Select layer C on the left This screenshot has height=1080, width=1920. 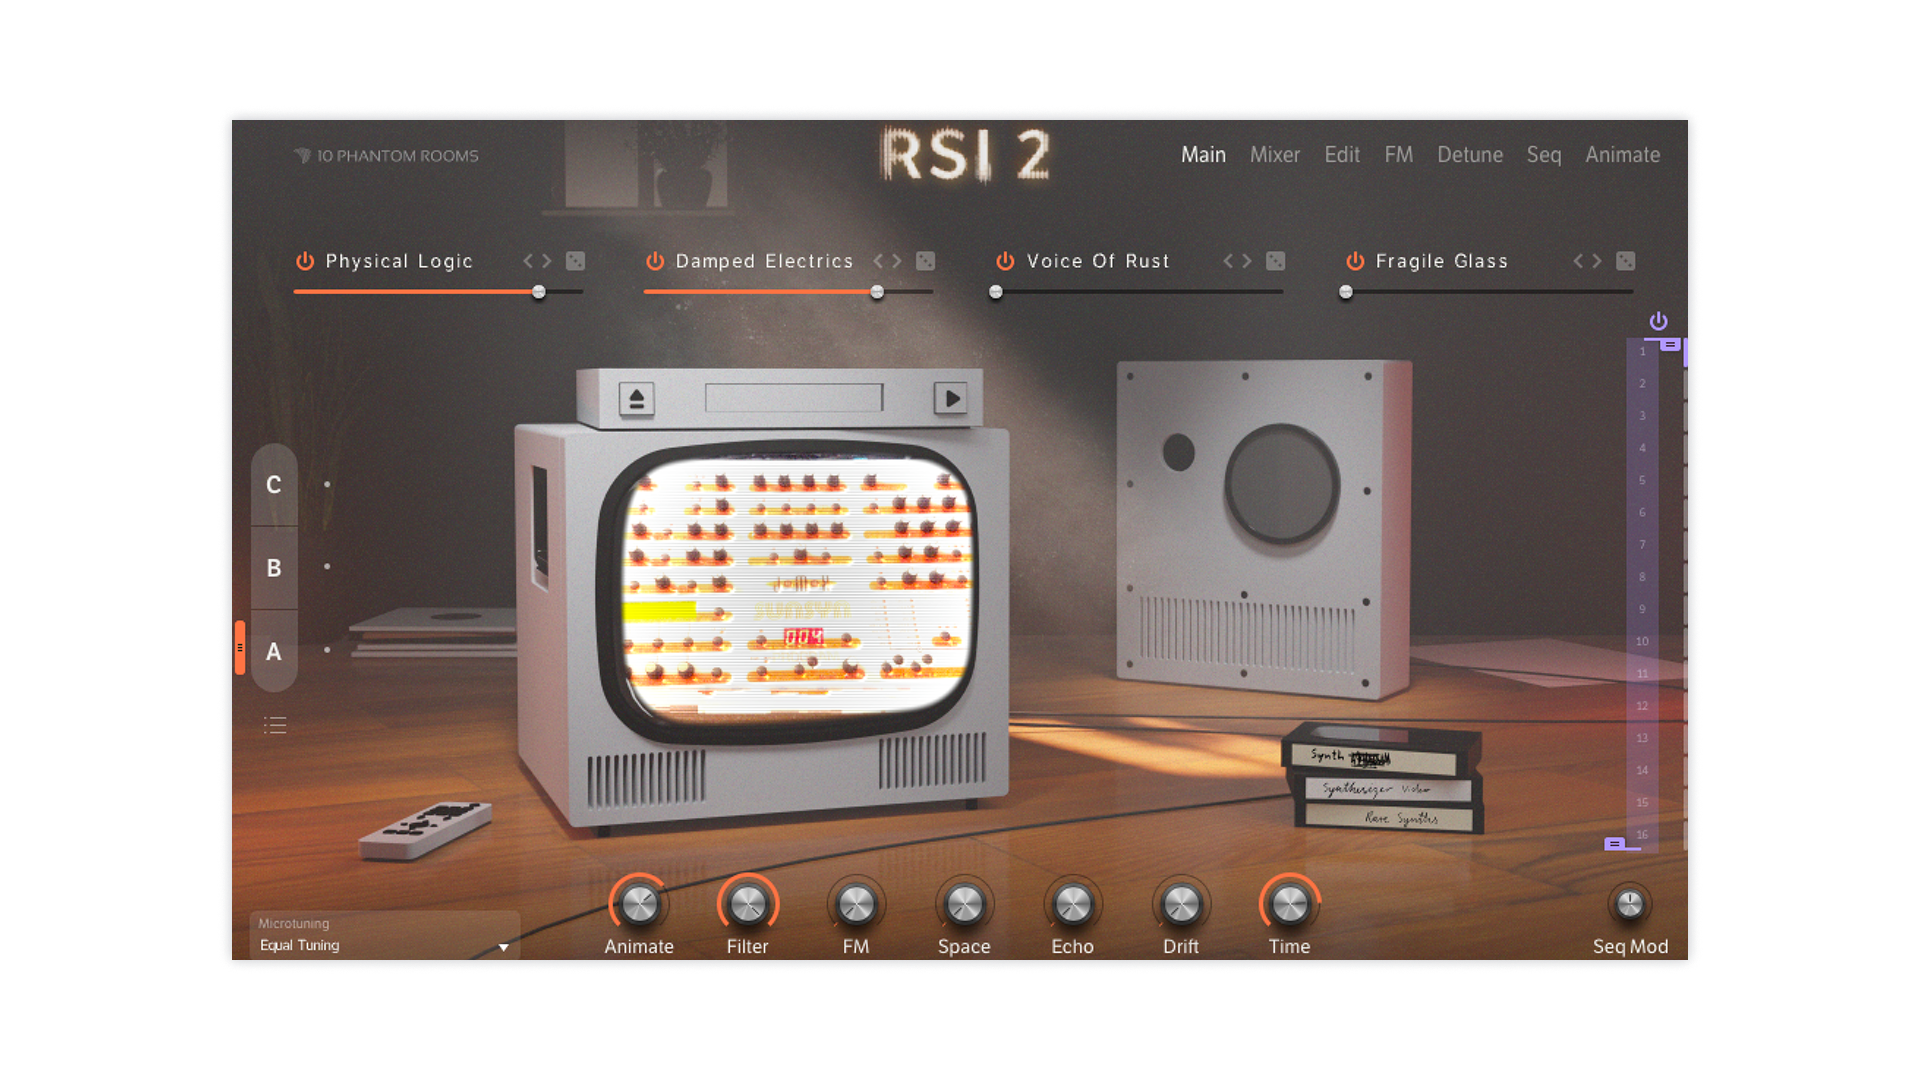point(273,486)
